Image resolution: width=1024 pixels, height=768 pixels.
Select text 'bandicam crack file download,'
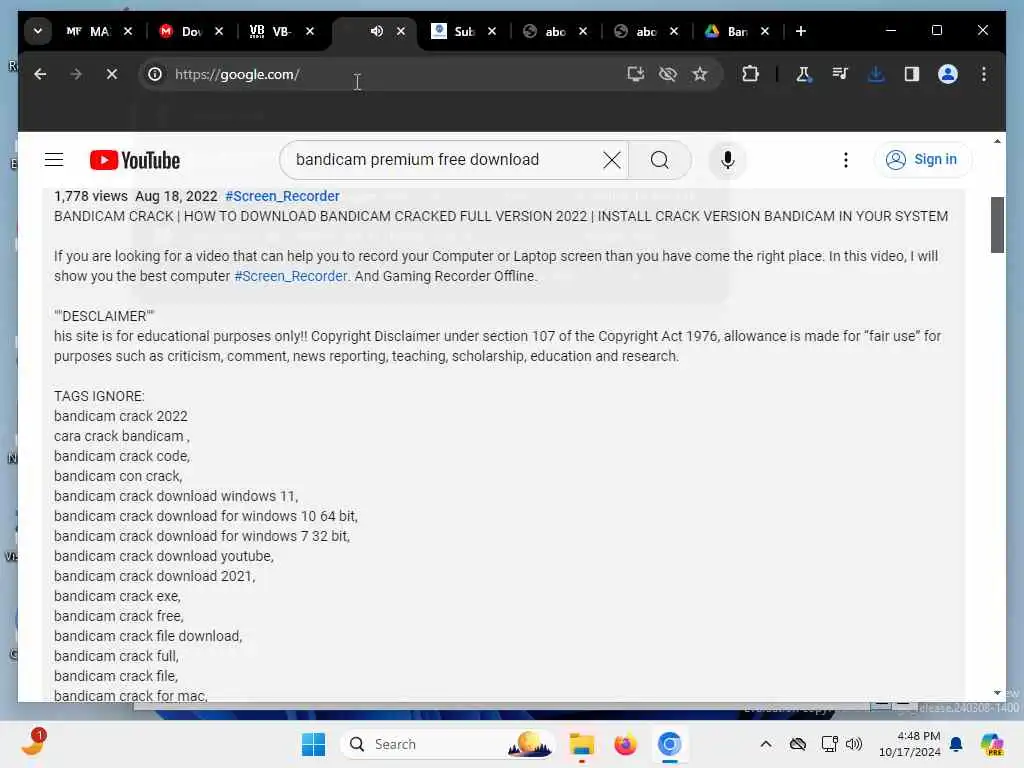[148, 635]
